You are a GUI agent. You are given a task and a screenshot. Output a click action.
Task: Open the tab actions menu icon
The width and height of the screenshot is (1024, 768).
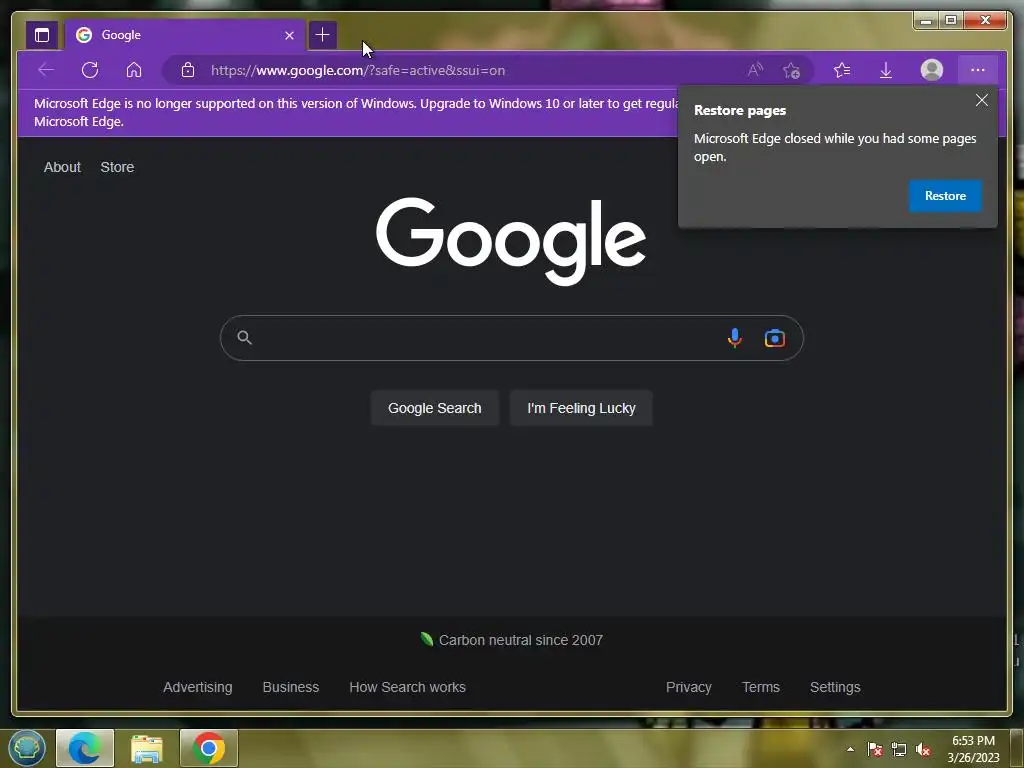pyautogui.click(x=42, y=35)
